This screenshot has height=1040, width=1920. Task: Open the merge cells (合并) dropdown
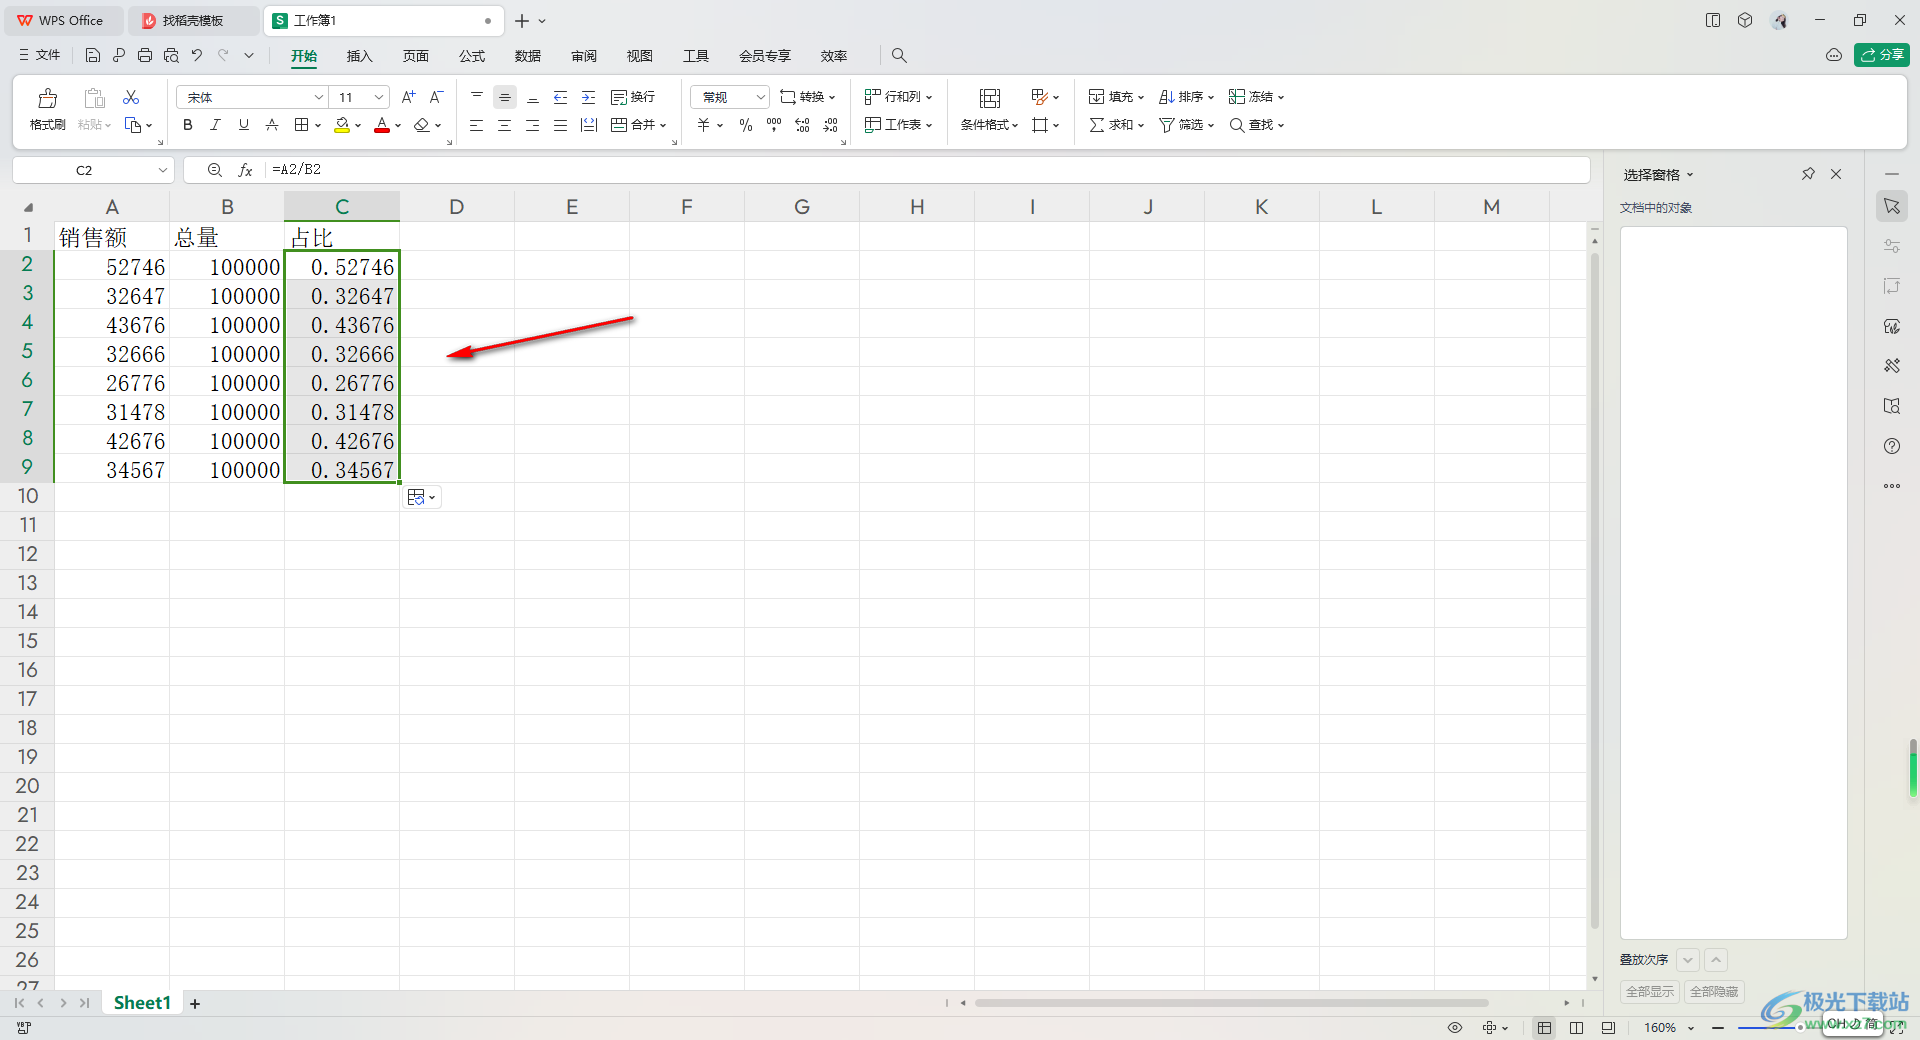pos(639,125)
